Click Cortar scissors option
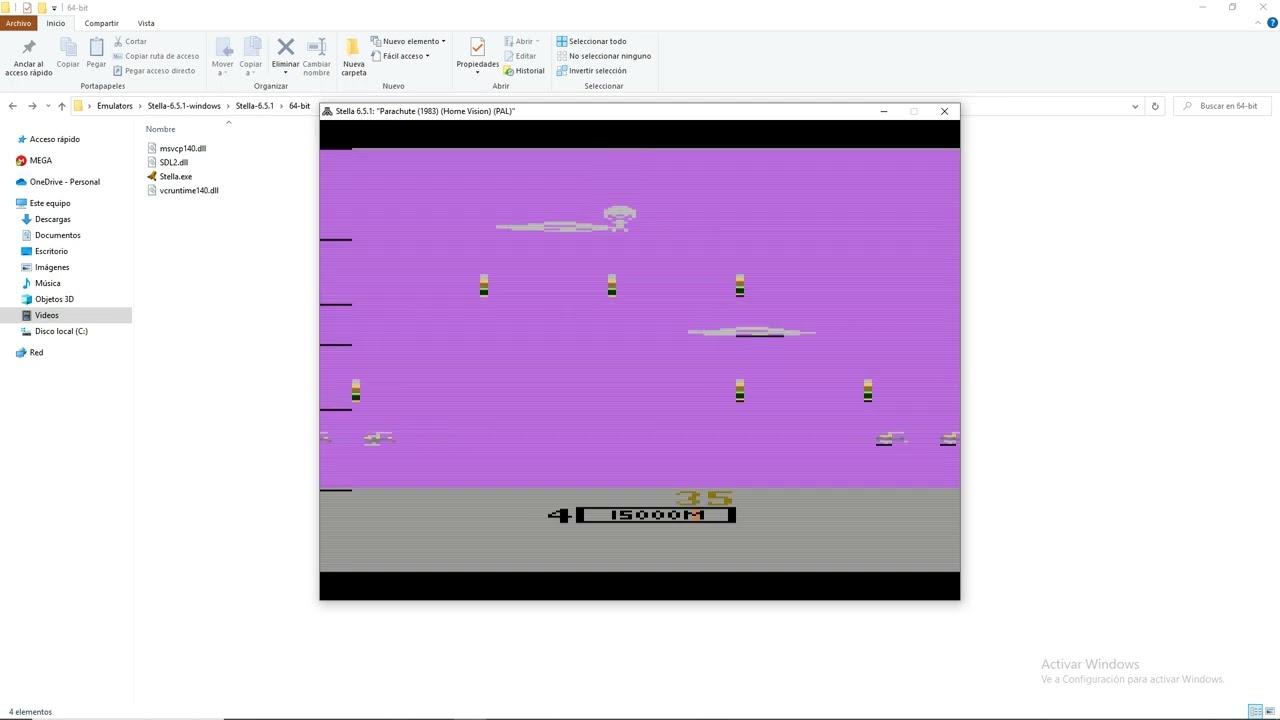This screenshot has width=1280, height=720. coord(130,41)
